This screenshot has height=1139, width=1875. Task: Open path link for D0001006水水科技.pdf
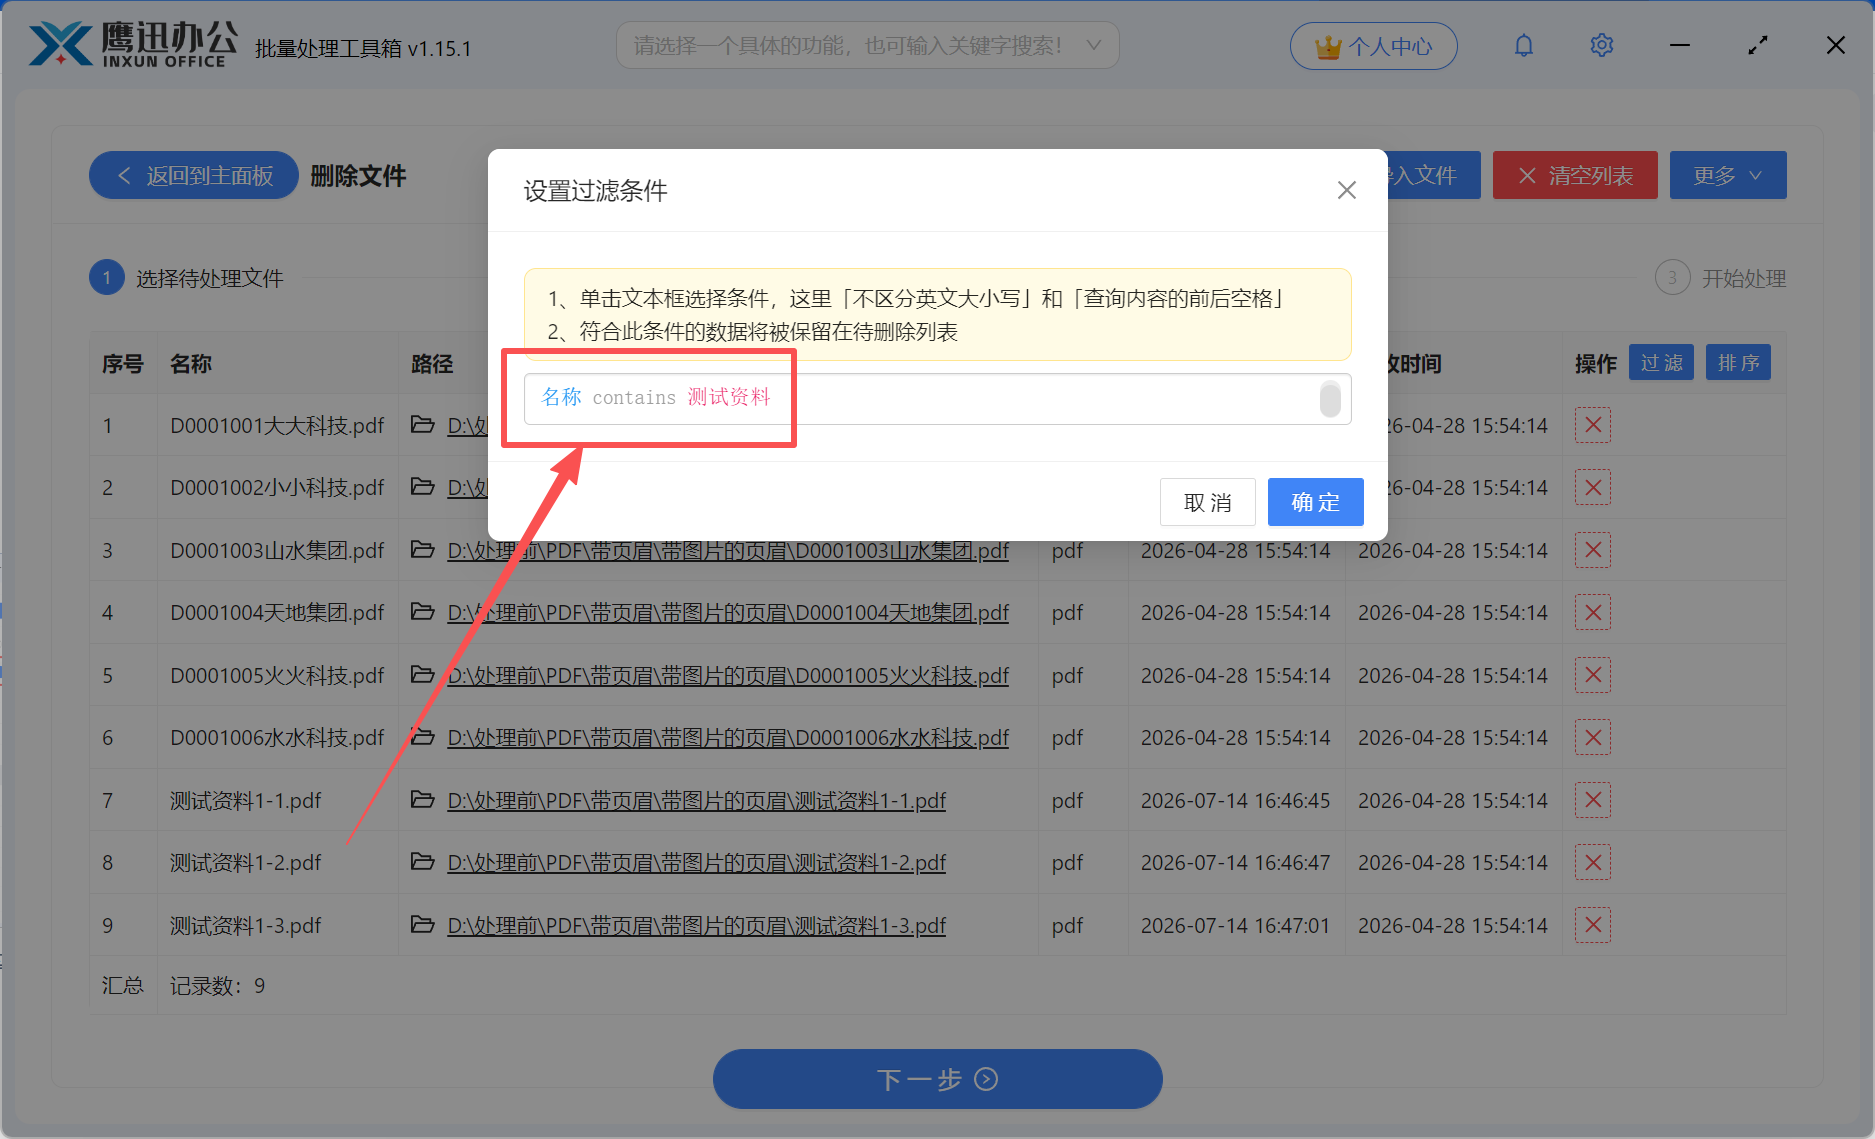click(728, 738)
